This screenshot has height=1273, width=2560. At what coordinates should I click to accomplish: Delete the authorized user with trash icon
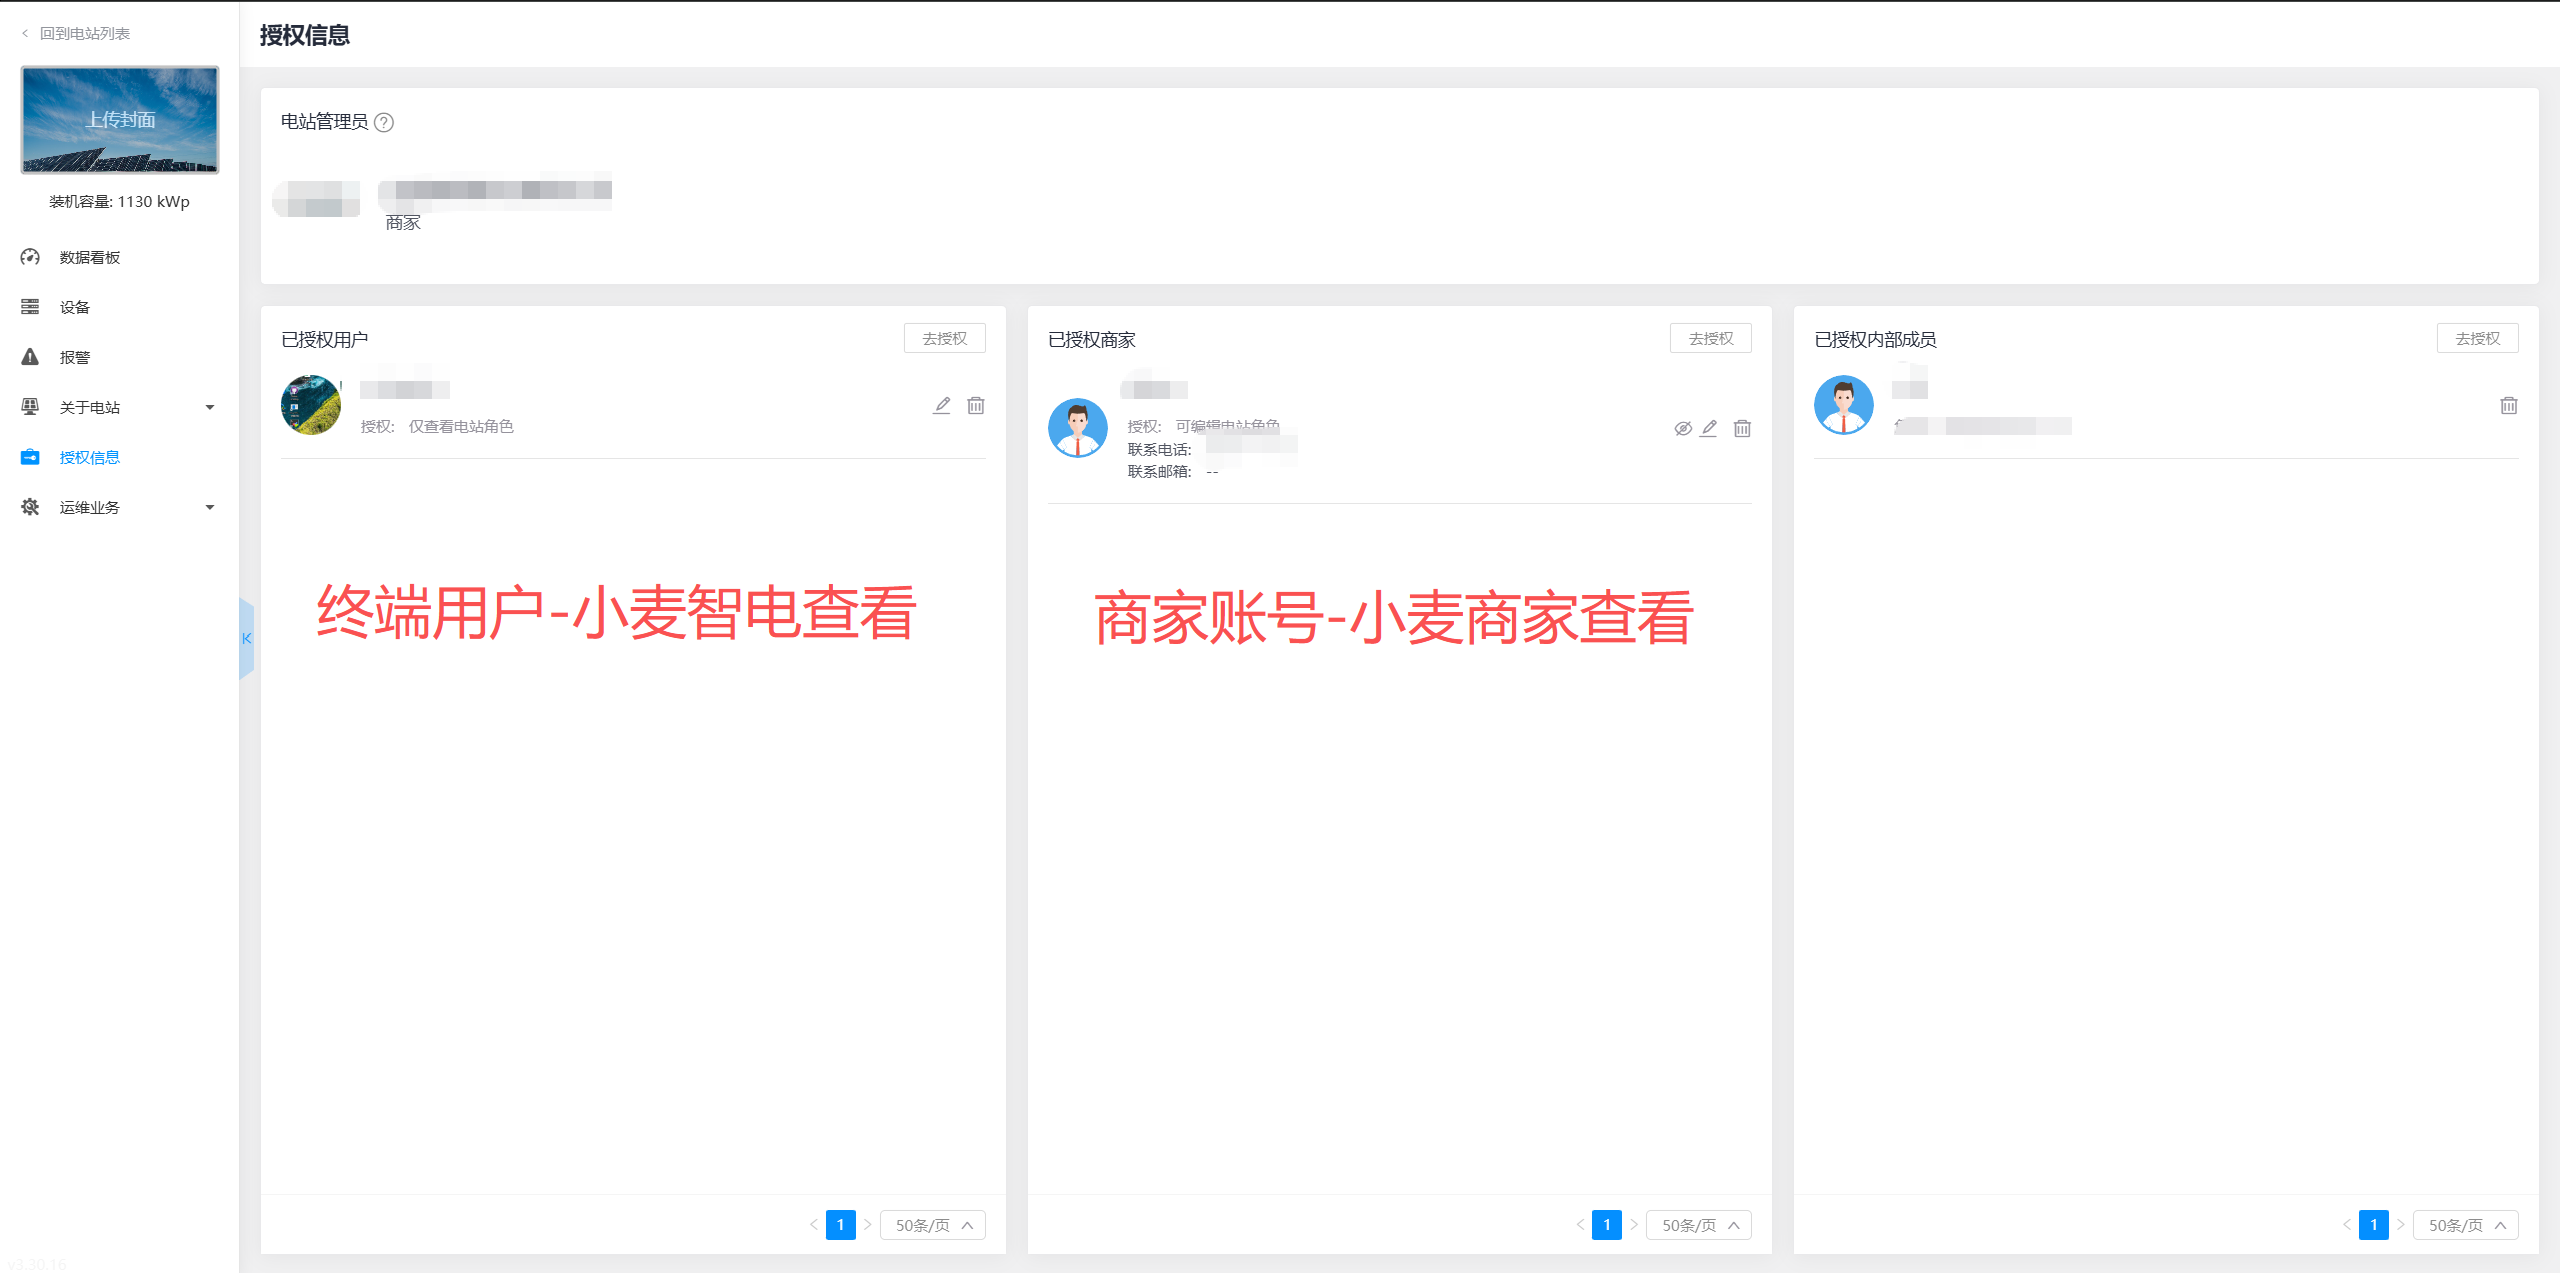(976, 405)
